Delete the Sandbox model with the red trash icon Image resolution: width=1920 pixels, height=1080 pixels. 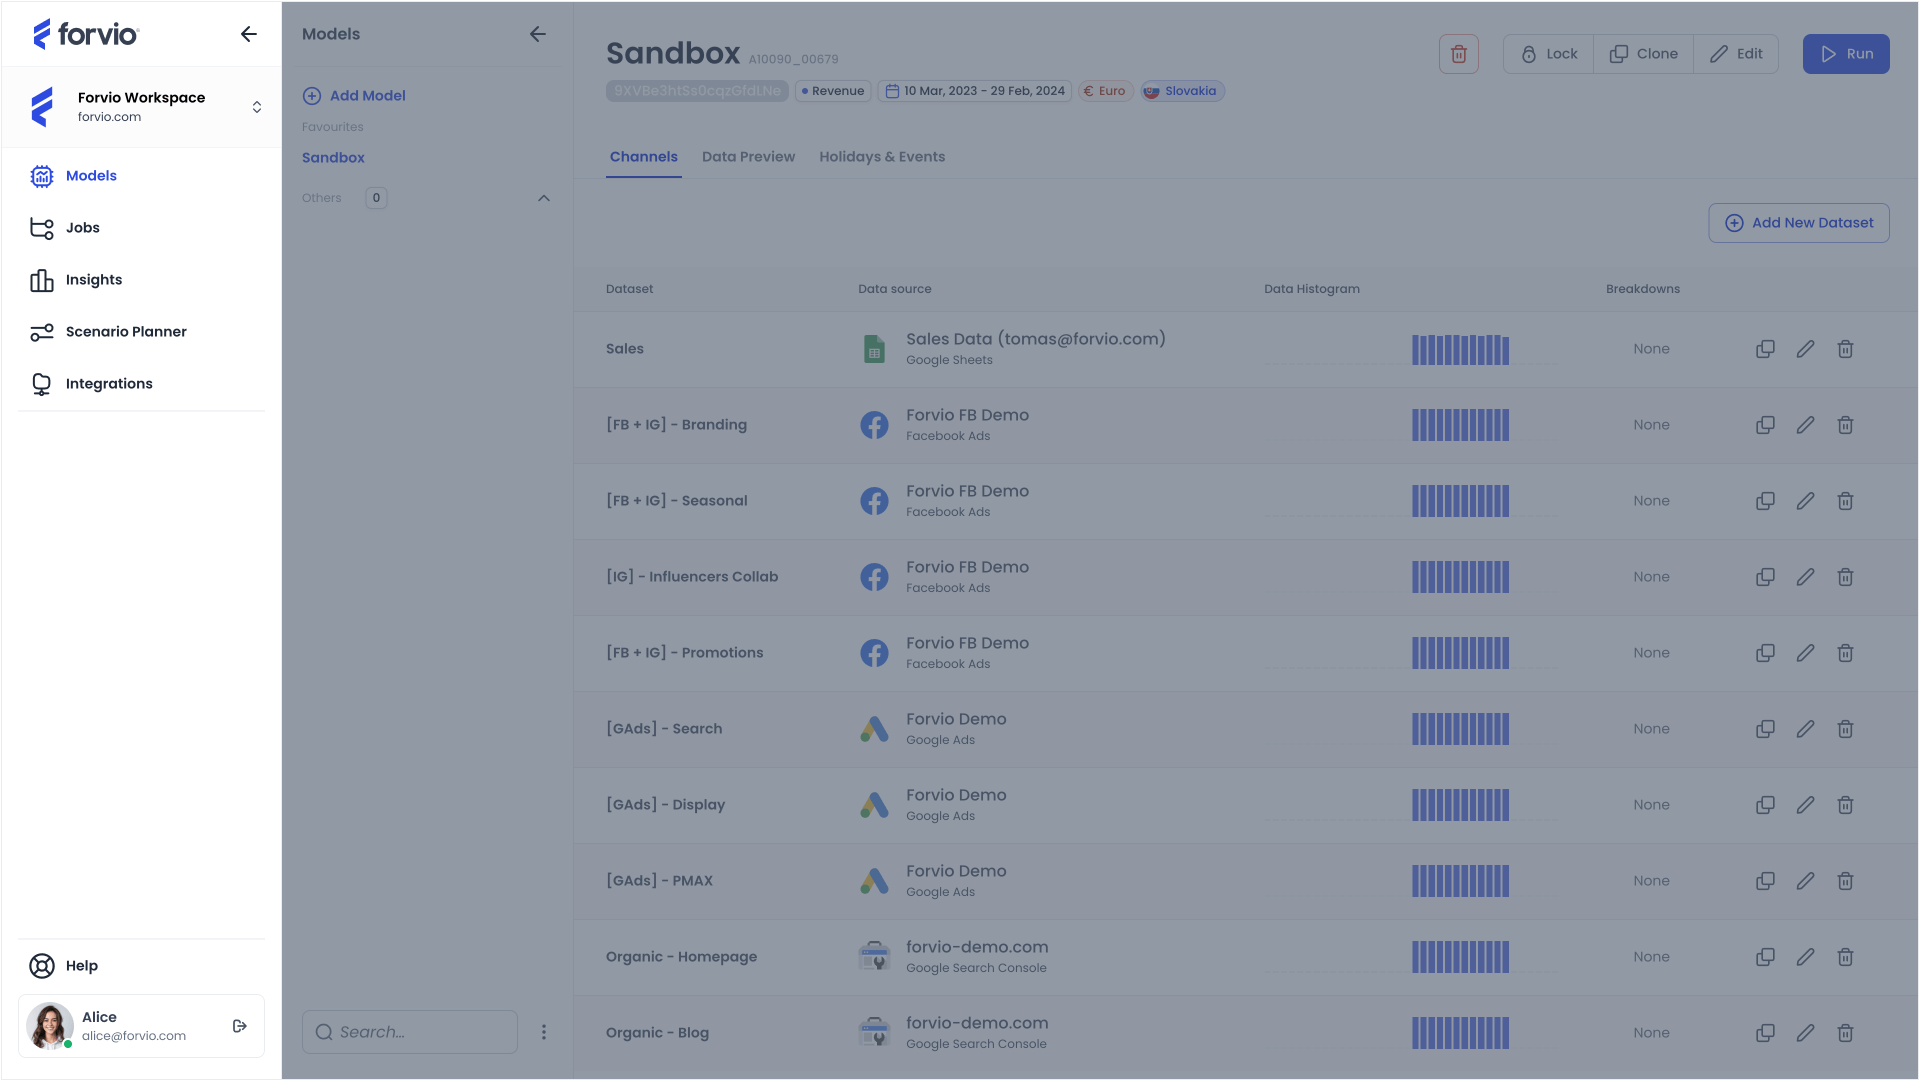[x=1459, y=54]
